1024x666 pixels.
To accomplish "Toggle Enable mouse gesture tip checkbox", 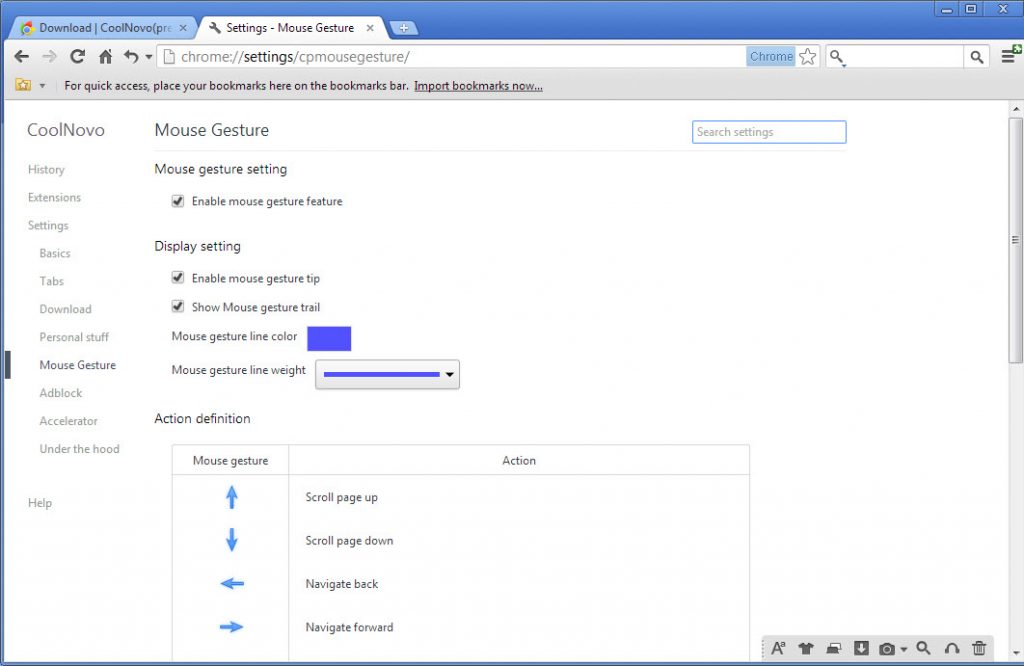I will click(x=178, y=278).
